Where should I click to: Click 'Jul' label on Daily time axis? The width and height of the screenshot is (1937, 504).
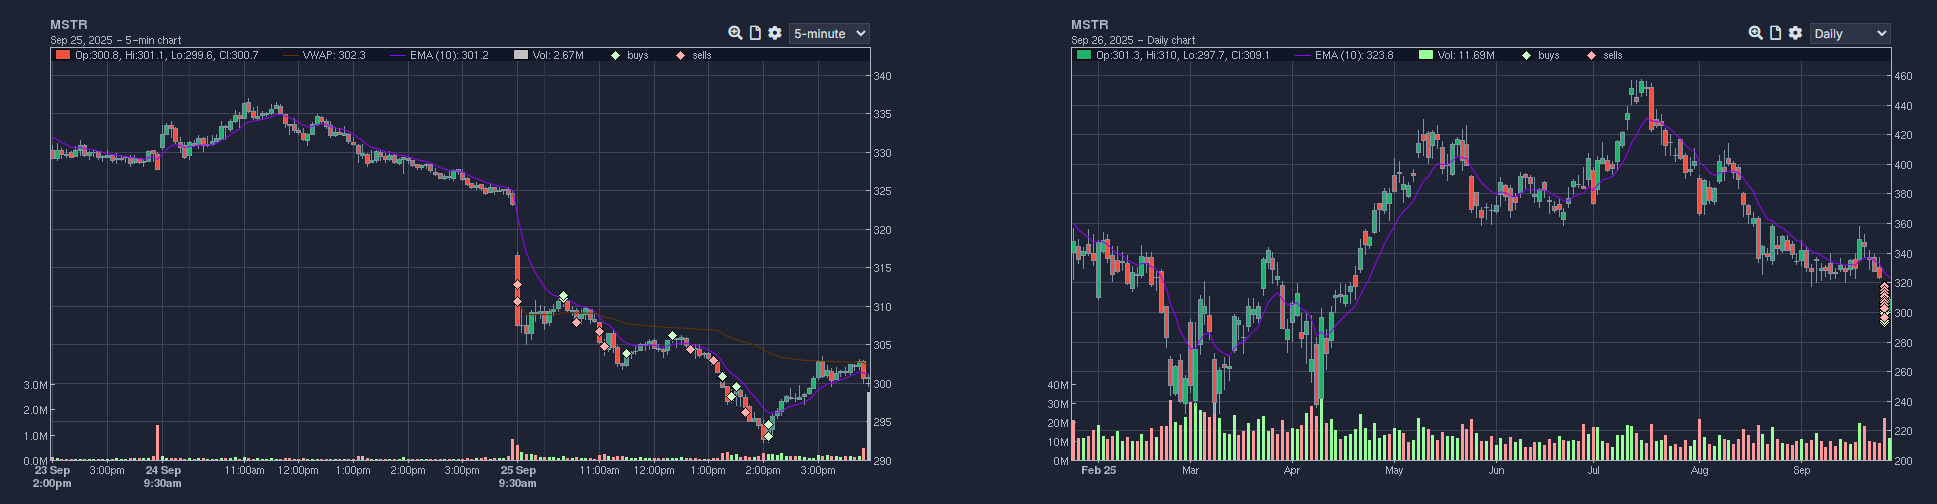(x=1593, y=470)
